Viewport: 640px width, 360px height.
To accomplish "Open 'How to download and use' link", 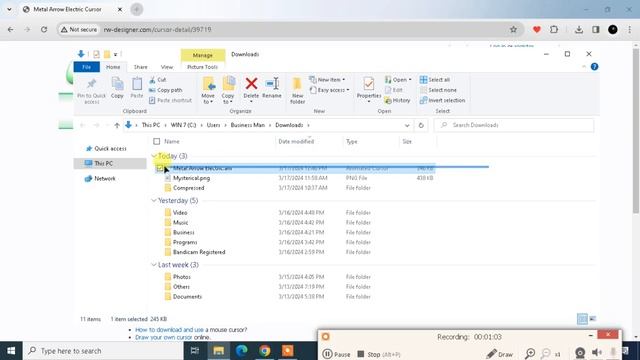I will [169, 329].
